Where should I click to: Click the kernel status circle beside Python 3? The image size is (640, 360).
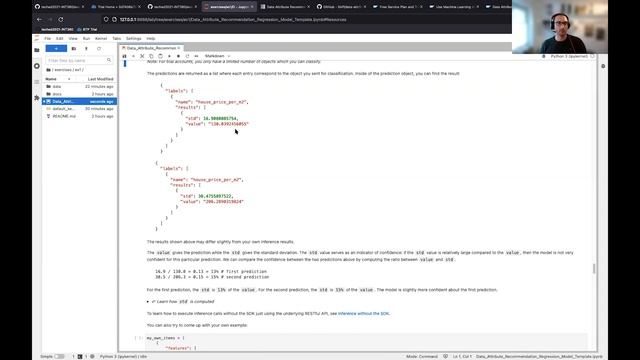(x=592, y=56)
